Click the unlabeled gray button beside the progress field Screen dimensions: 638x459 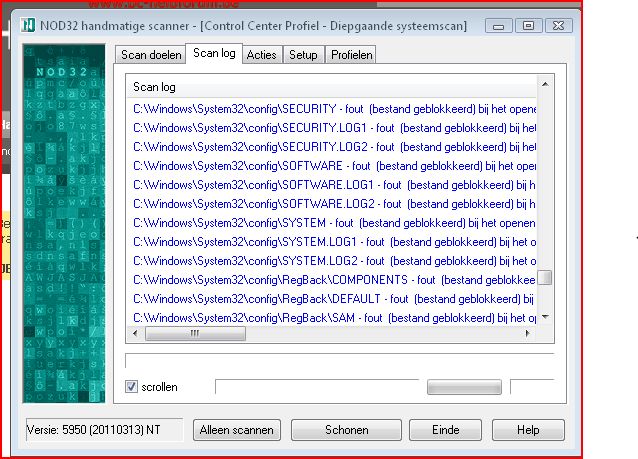[464, 387]
